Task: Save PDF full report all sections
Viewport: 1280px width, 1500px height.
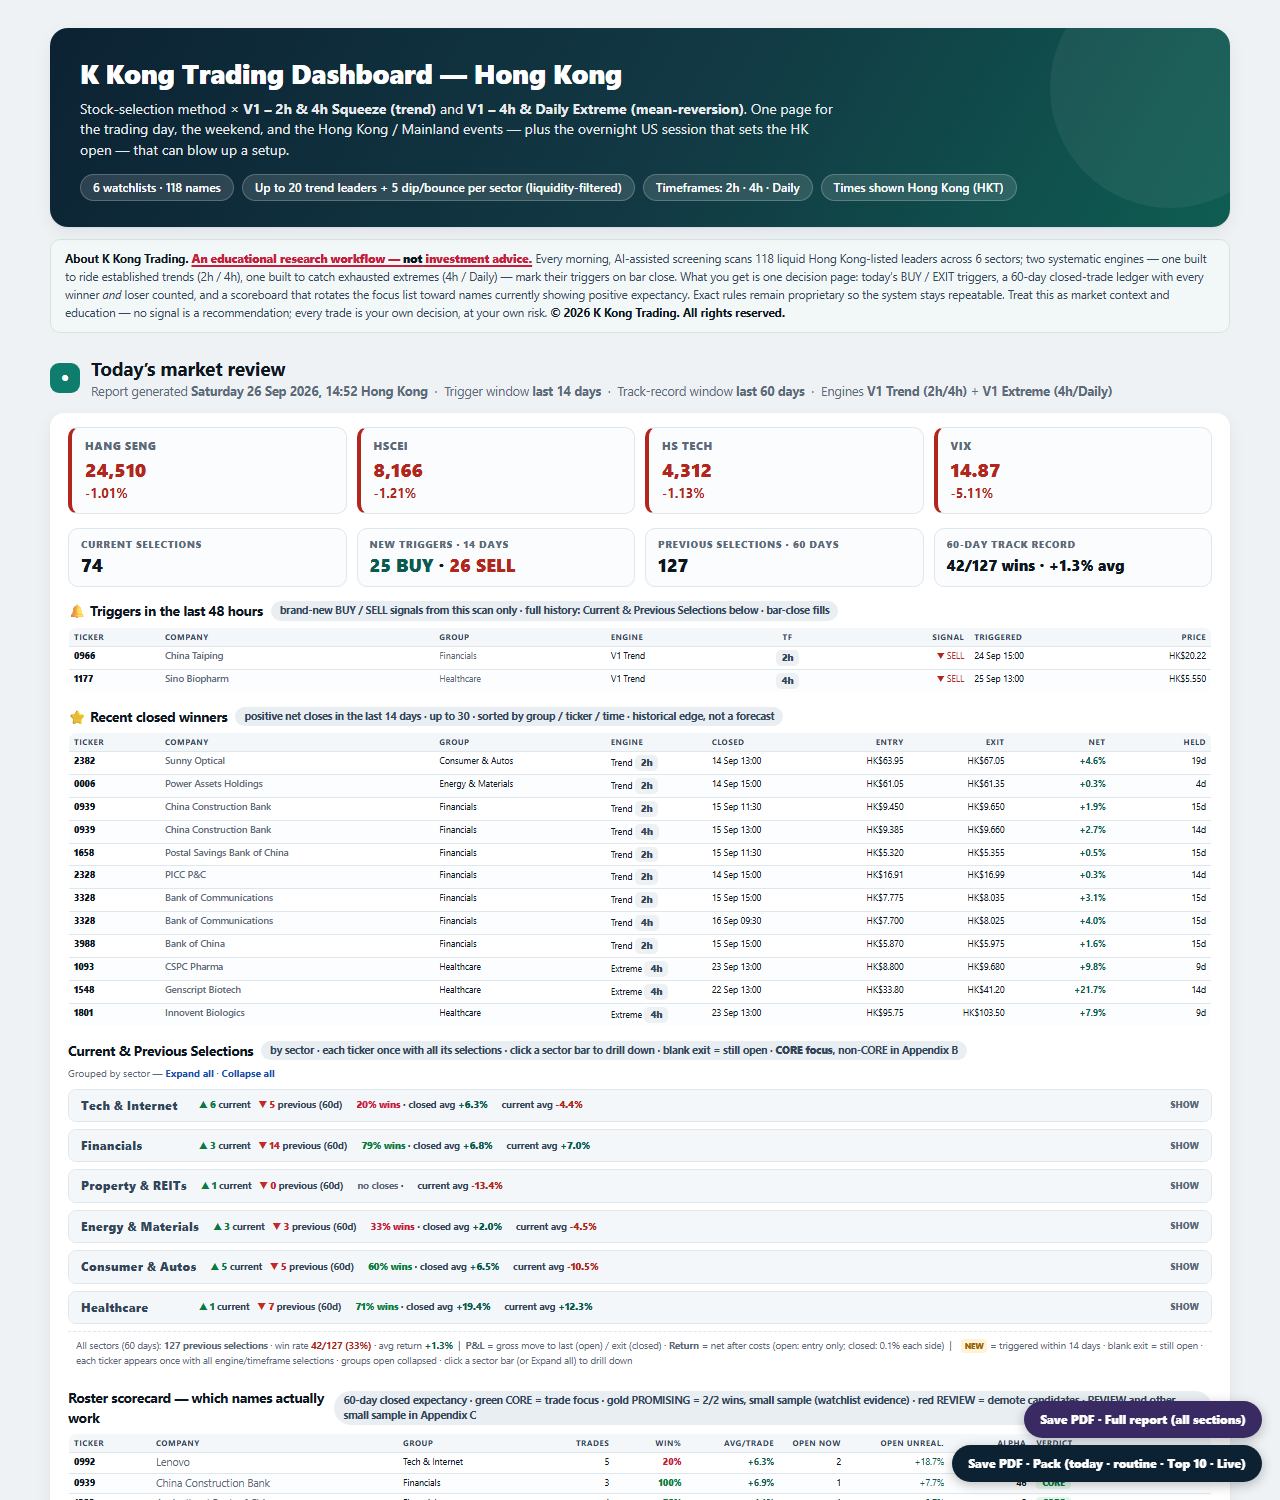Action: click(1142, 1420)
